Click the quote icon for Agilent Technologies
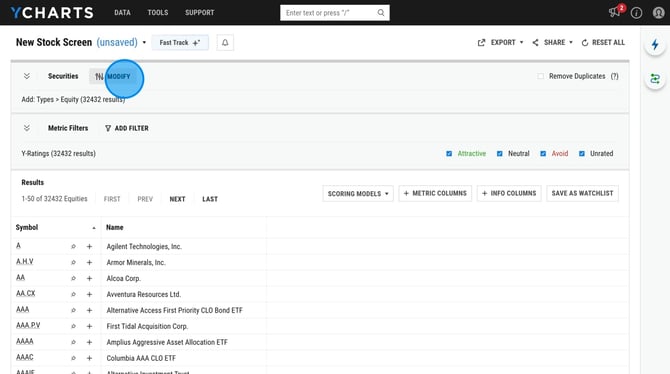The width and height of the screenshot is (670, 374). (x=73, y=246)
